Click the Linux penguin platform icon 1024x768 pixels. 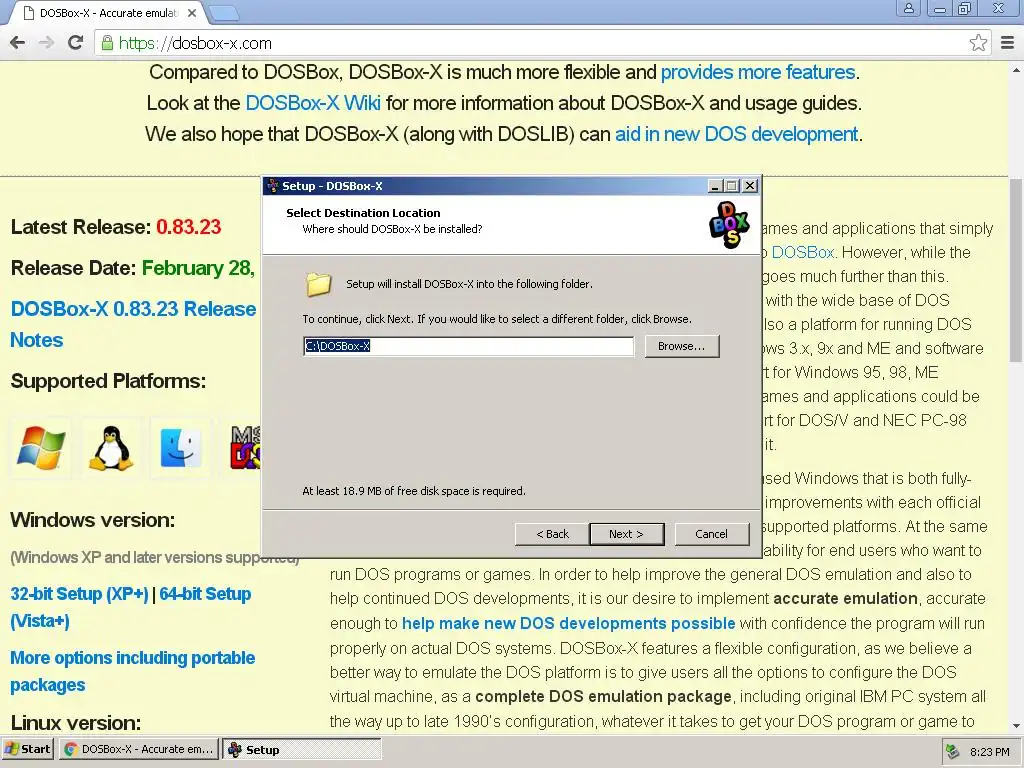point(111,448)
